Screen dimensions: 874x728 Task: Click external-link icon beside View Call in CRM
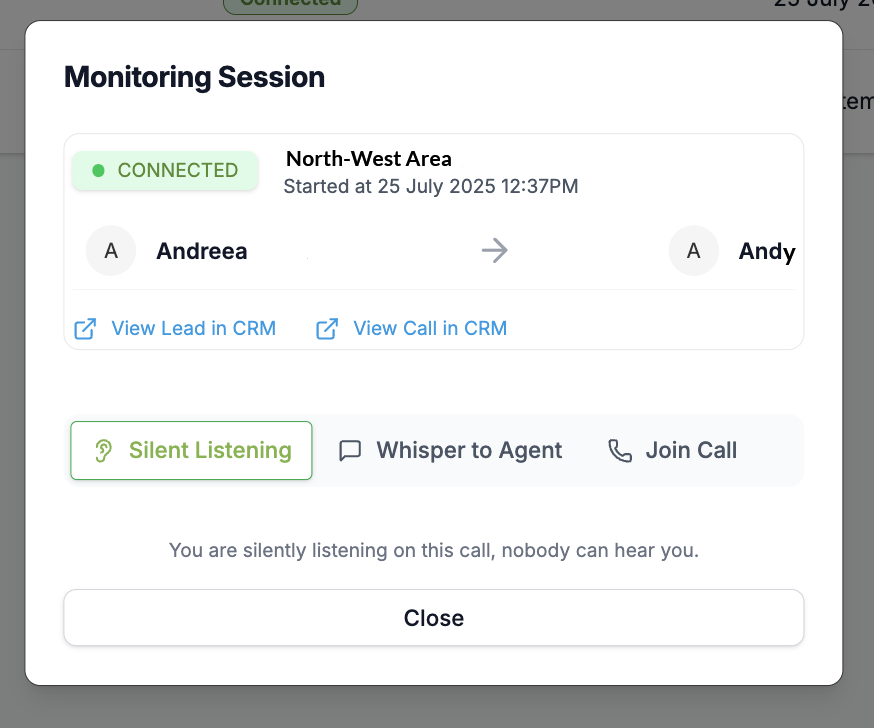pos(327,328)
